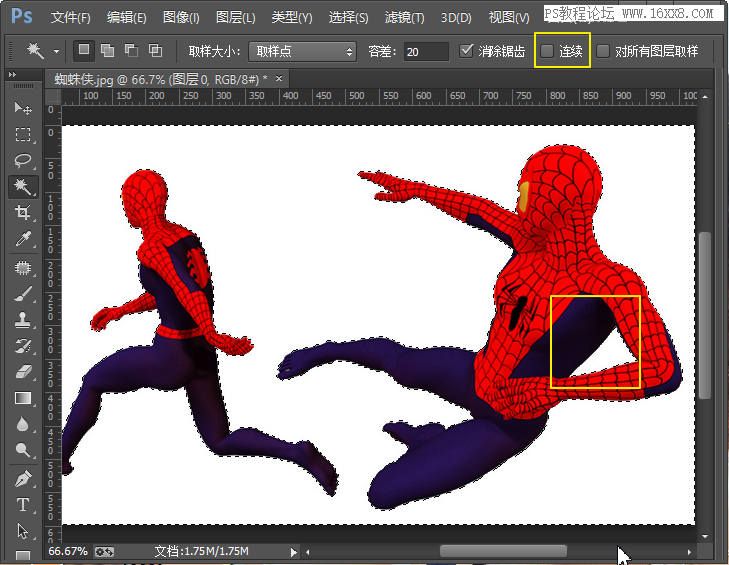The height and width of the screenshot is (565, 729).
Task: Open status bar preview icon beside zoom
Action: (104, 552)
